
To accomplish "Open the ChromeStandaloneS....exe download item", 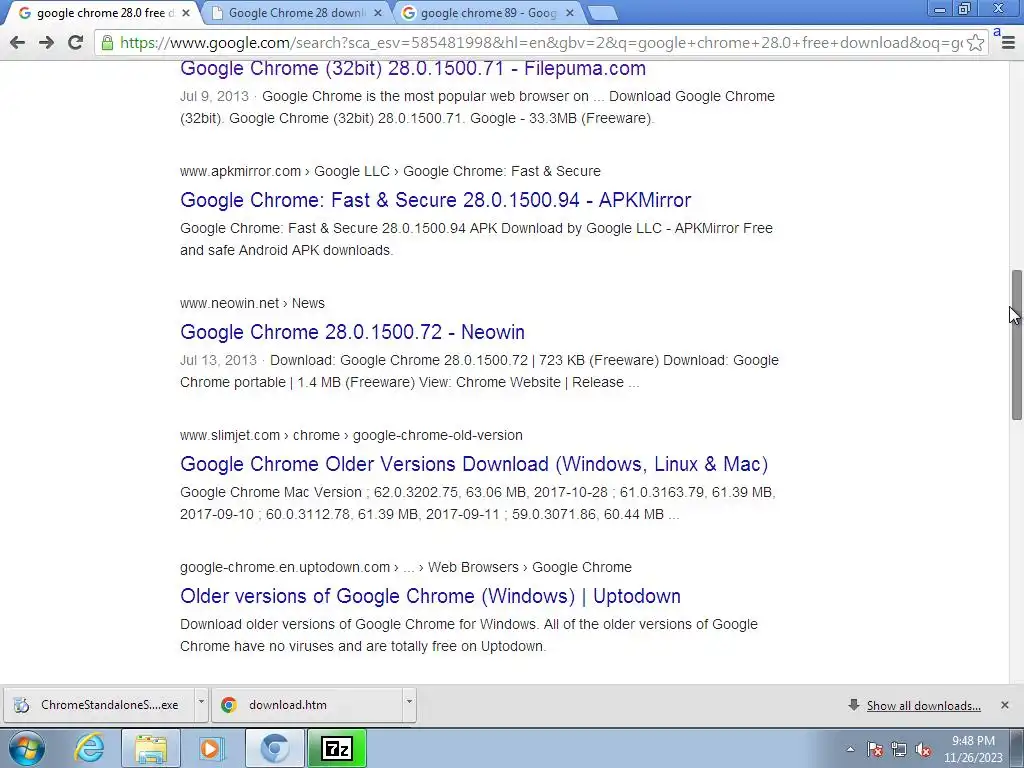I will 98,705.
